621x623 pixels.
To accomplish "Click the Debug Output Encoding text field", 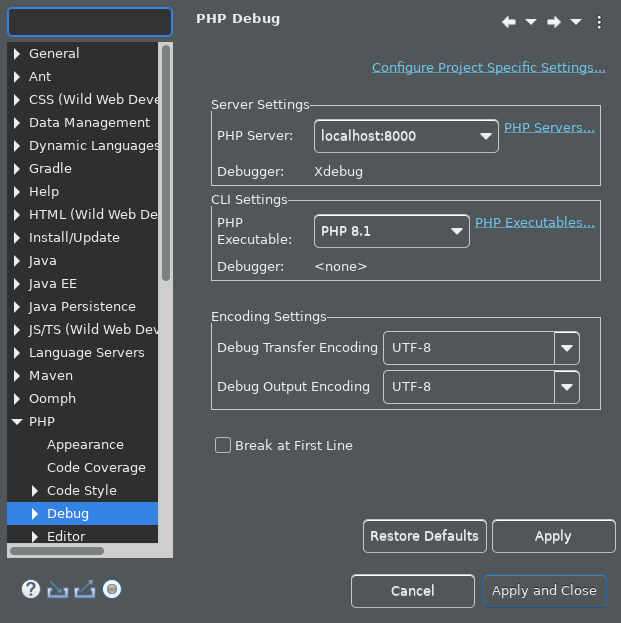I will [469, 387].
